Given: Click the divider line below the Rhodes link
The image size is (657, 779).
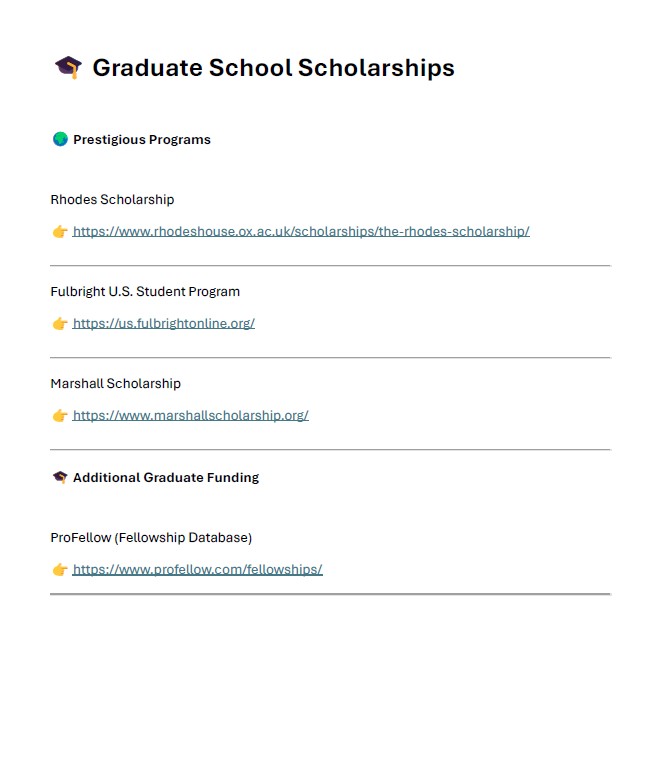Looking at the screenshot, I should click(x=330, y=266).
